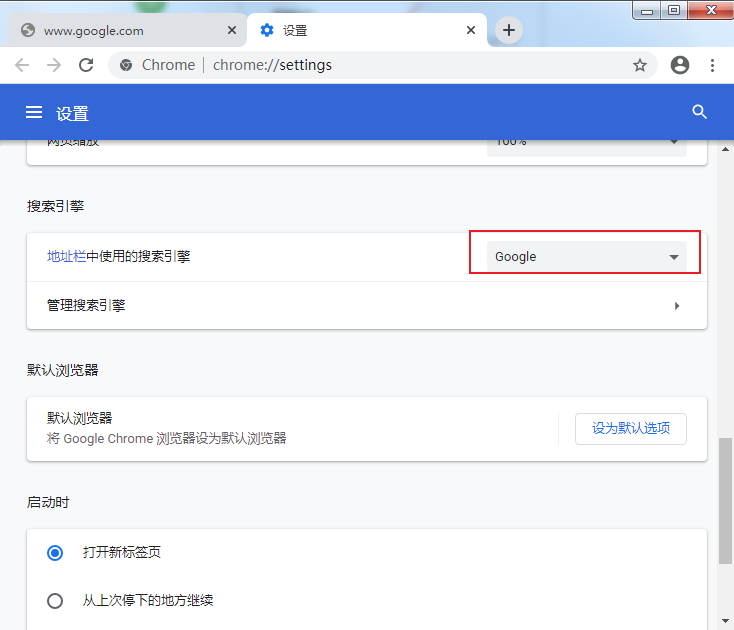Click the 设为默认选项 button
The height and width of the screenshot is (630, 734).
pyautogui.click(x=631, y=429)
